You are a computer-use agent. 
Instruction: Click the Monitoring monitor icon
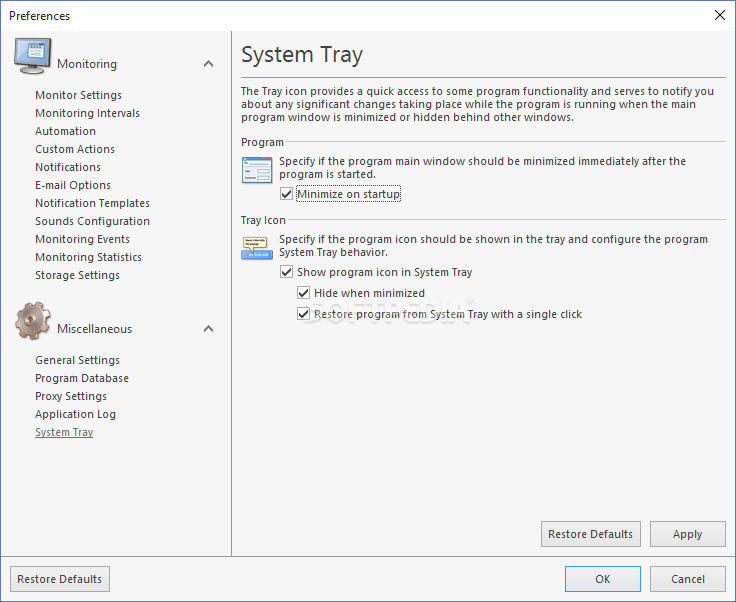pyautogui.click(x=32, y=56)
